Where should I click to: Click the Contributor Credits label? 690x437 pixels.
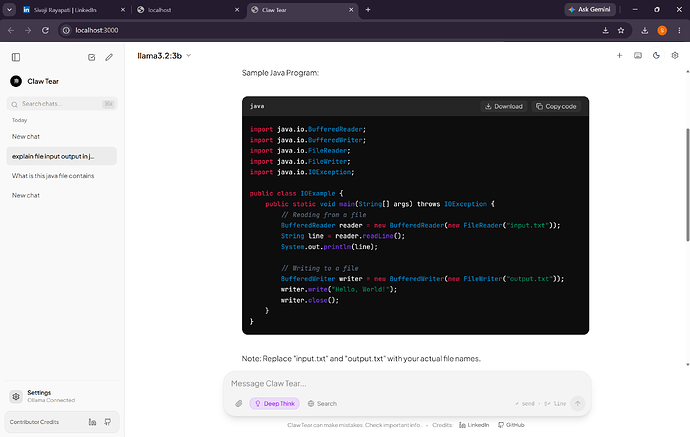coord(34,422)
